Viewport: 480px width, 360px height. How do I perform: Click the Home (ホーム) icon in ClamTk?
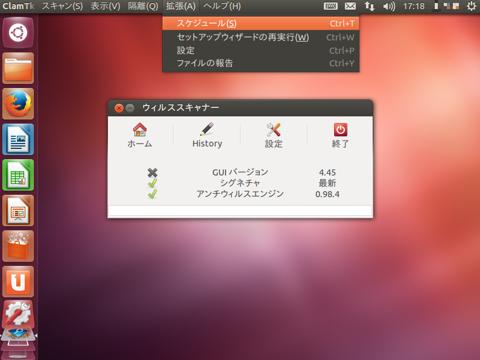point(140,129)
